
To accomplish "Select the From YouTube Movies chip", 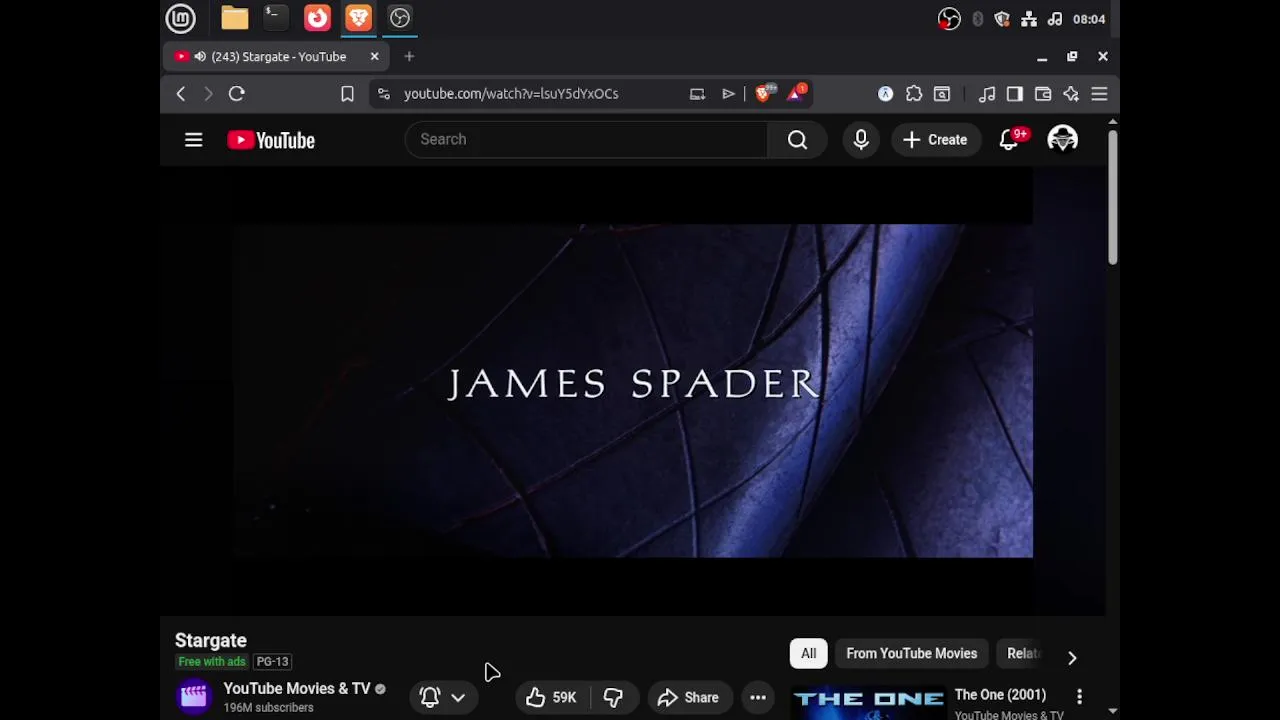I will click(912, 654).
